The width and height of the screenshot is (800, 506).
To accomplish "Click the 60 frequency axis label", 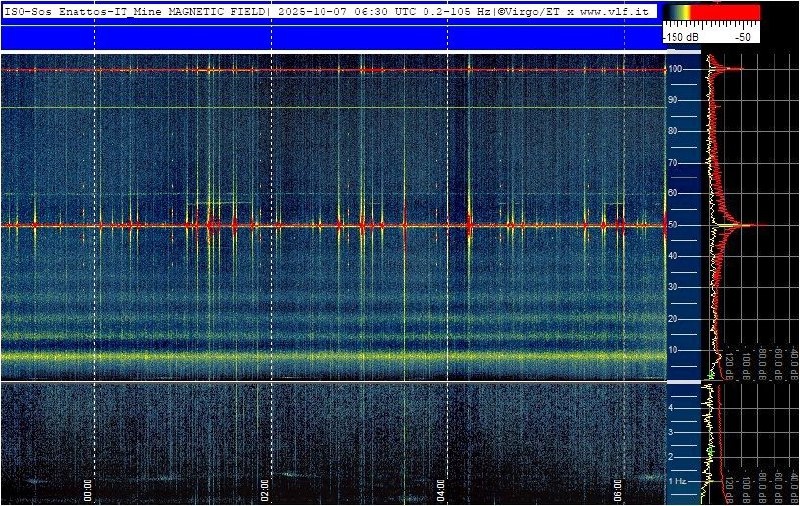I will (673, 193).
